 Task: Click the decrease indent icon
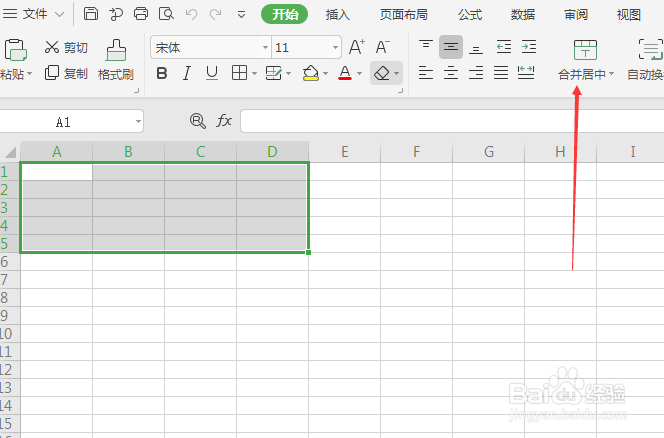pyautogui.click(x=504, y=47)
